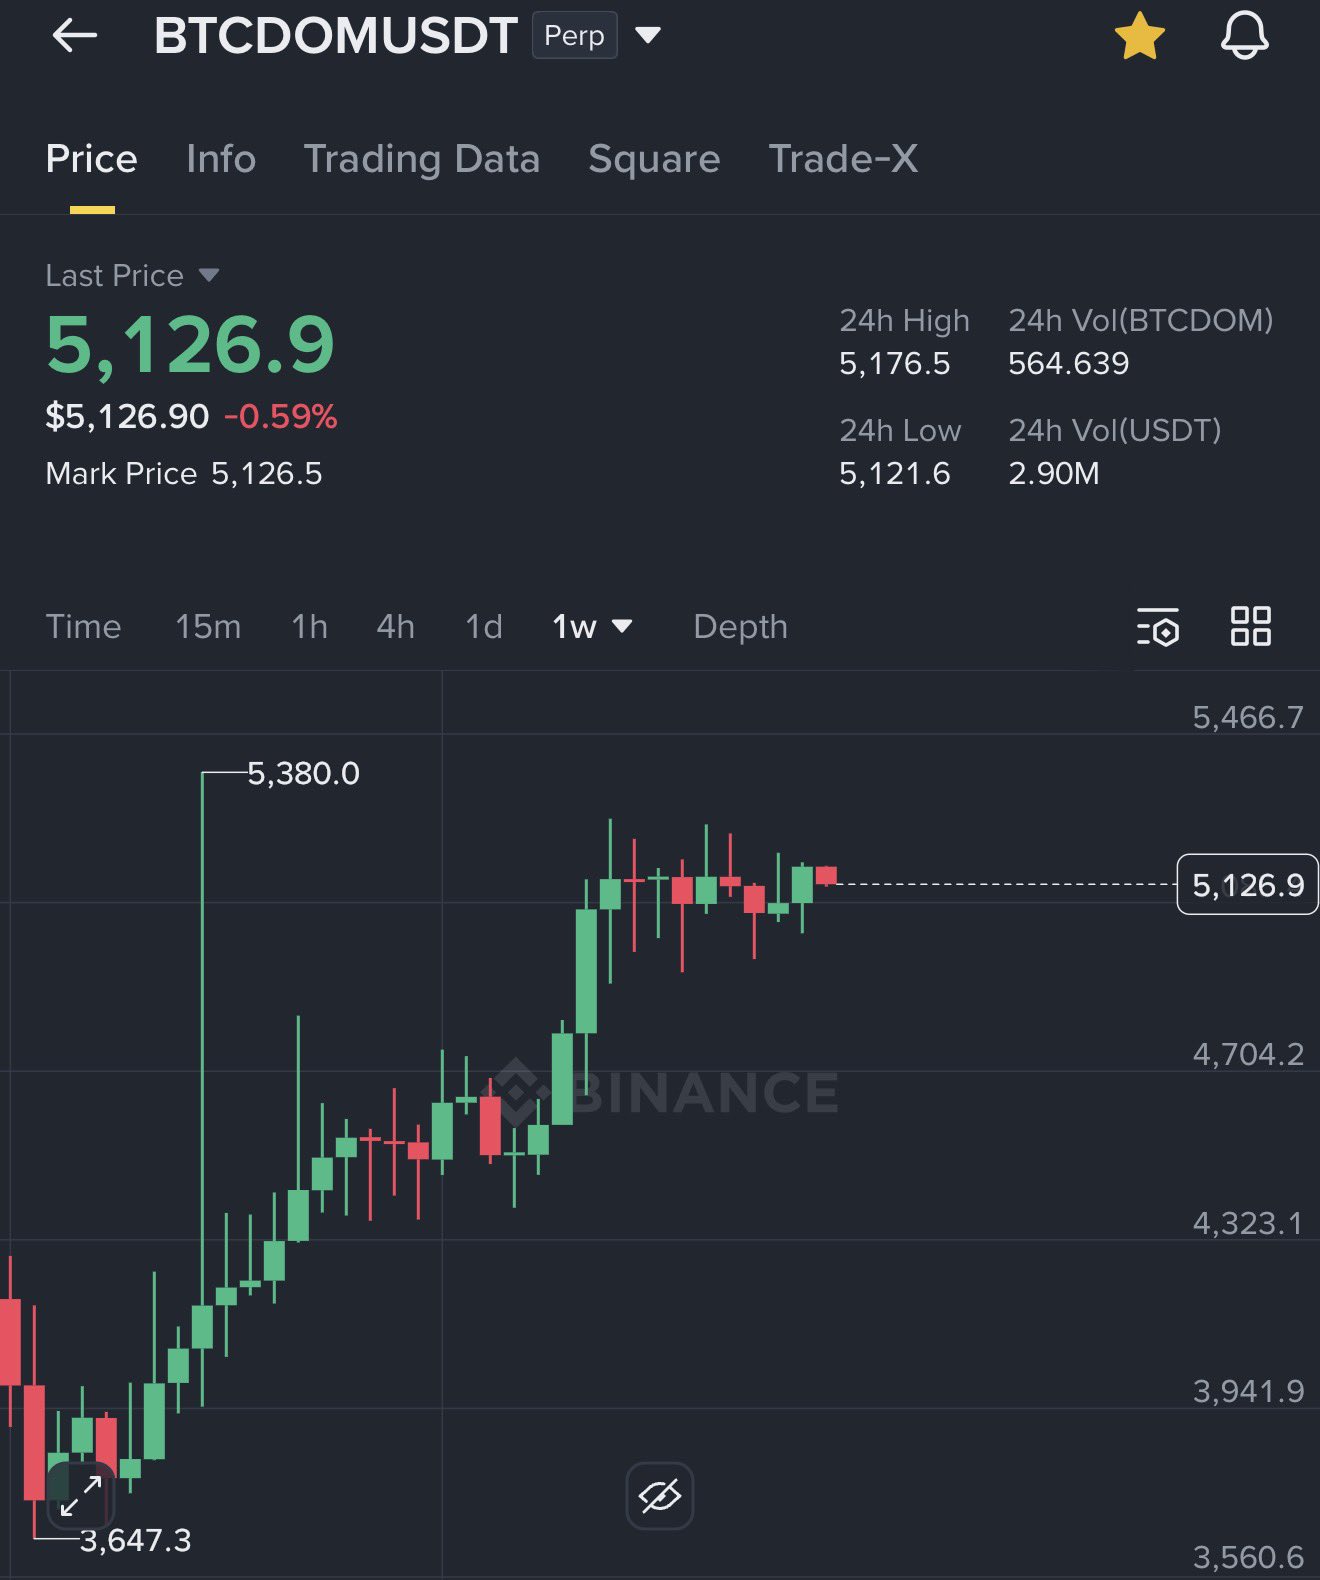
Task: Switch chart to 4h interval
Action: (395, 627)
